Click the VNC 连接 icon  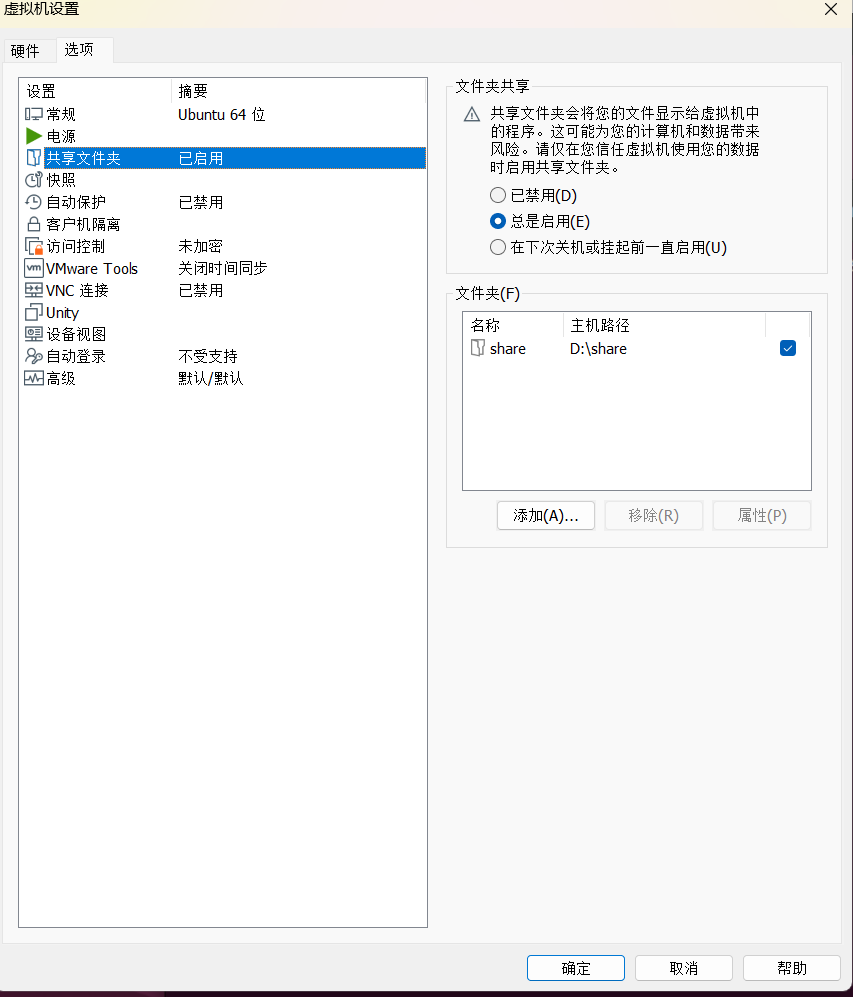tap(34, 290)
